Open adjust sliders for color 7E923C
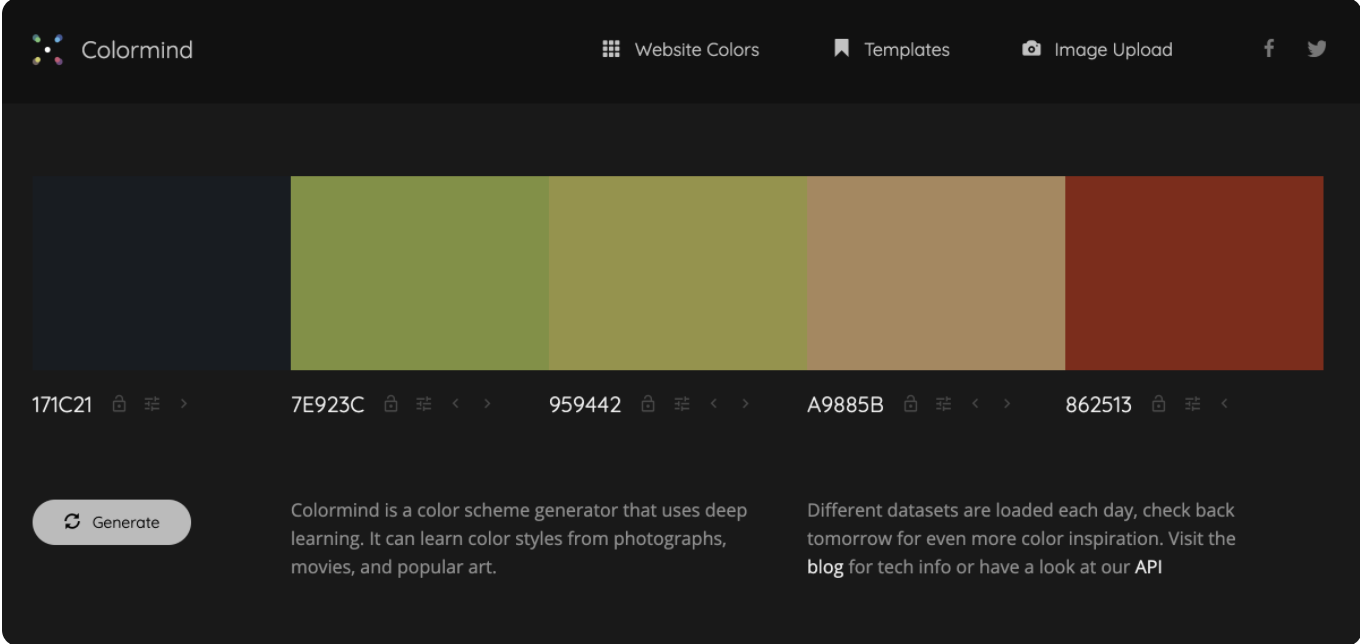1360x644 pixels. pyautogui.click(x=424, y=404)
